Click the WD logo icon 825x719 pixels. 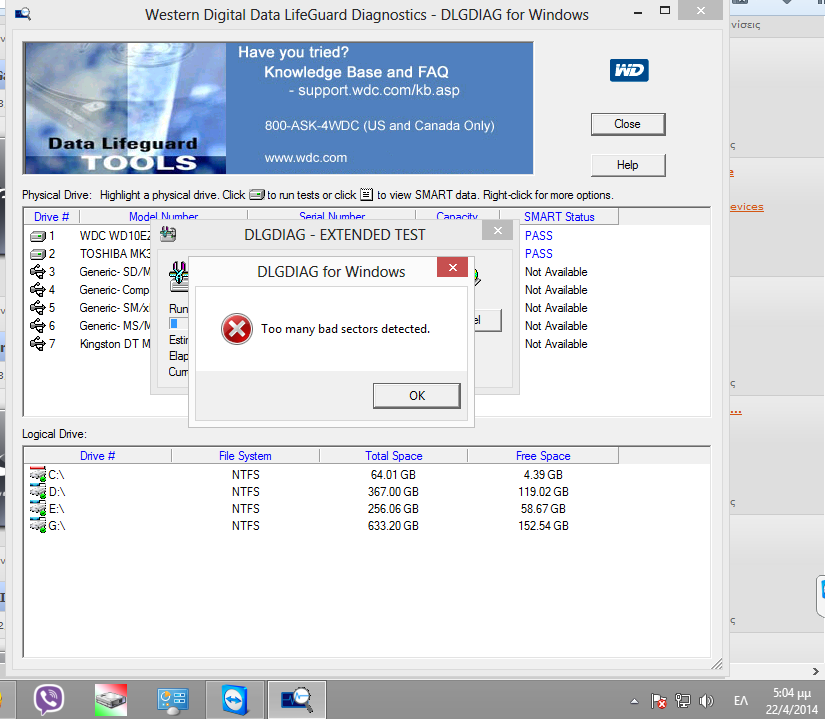click(x=629, y=70)
